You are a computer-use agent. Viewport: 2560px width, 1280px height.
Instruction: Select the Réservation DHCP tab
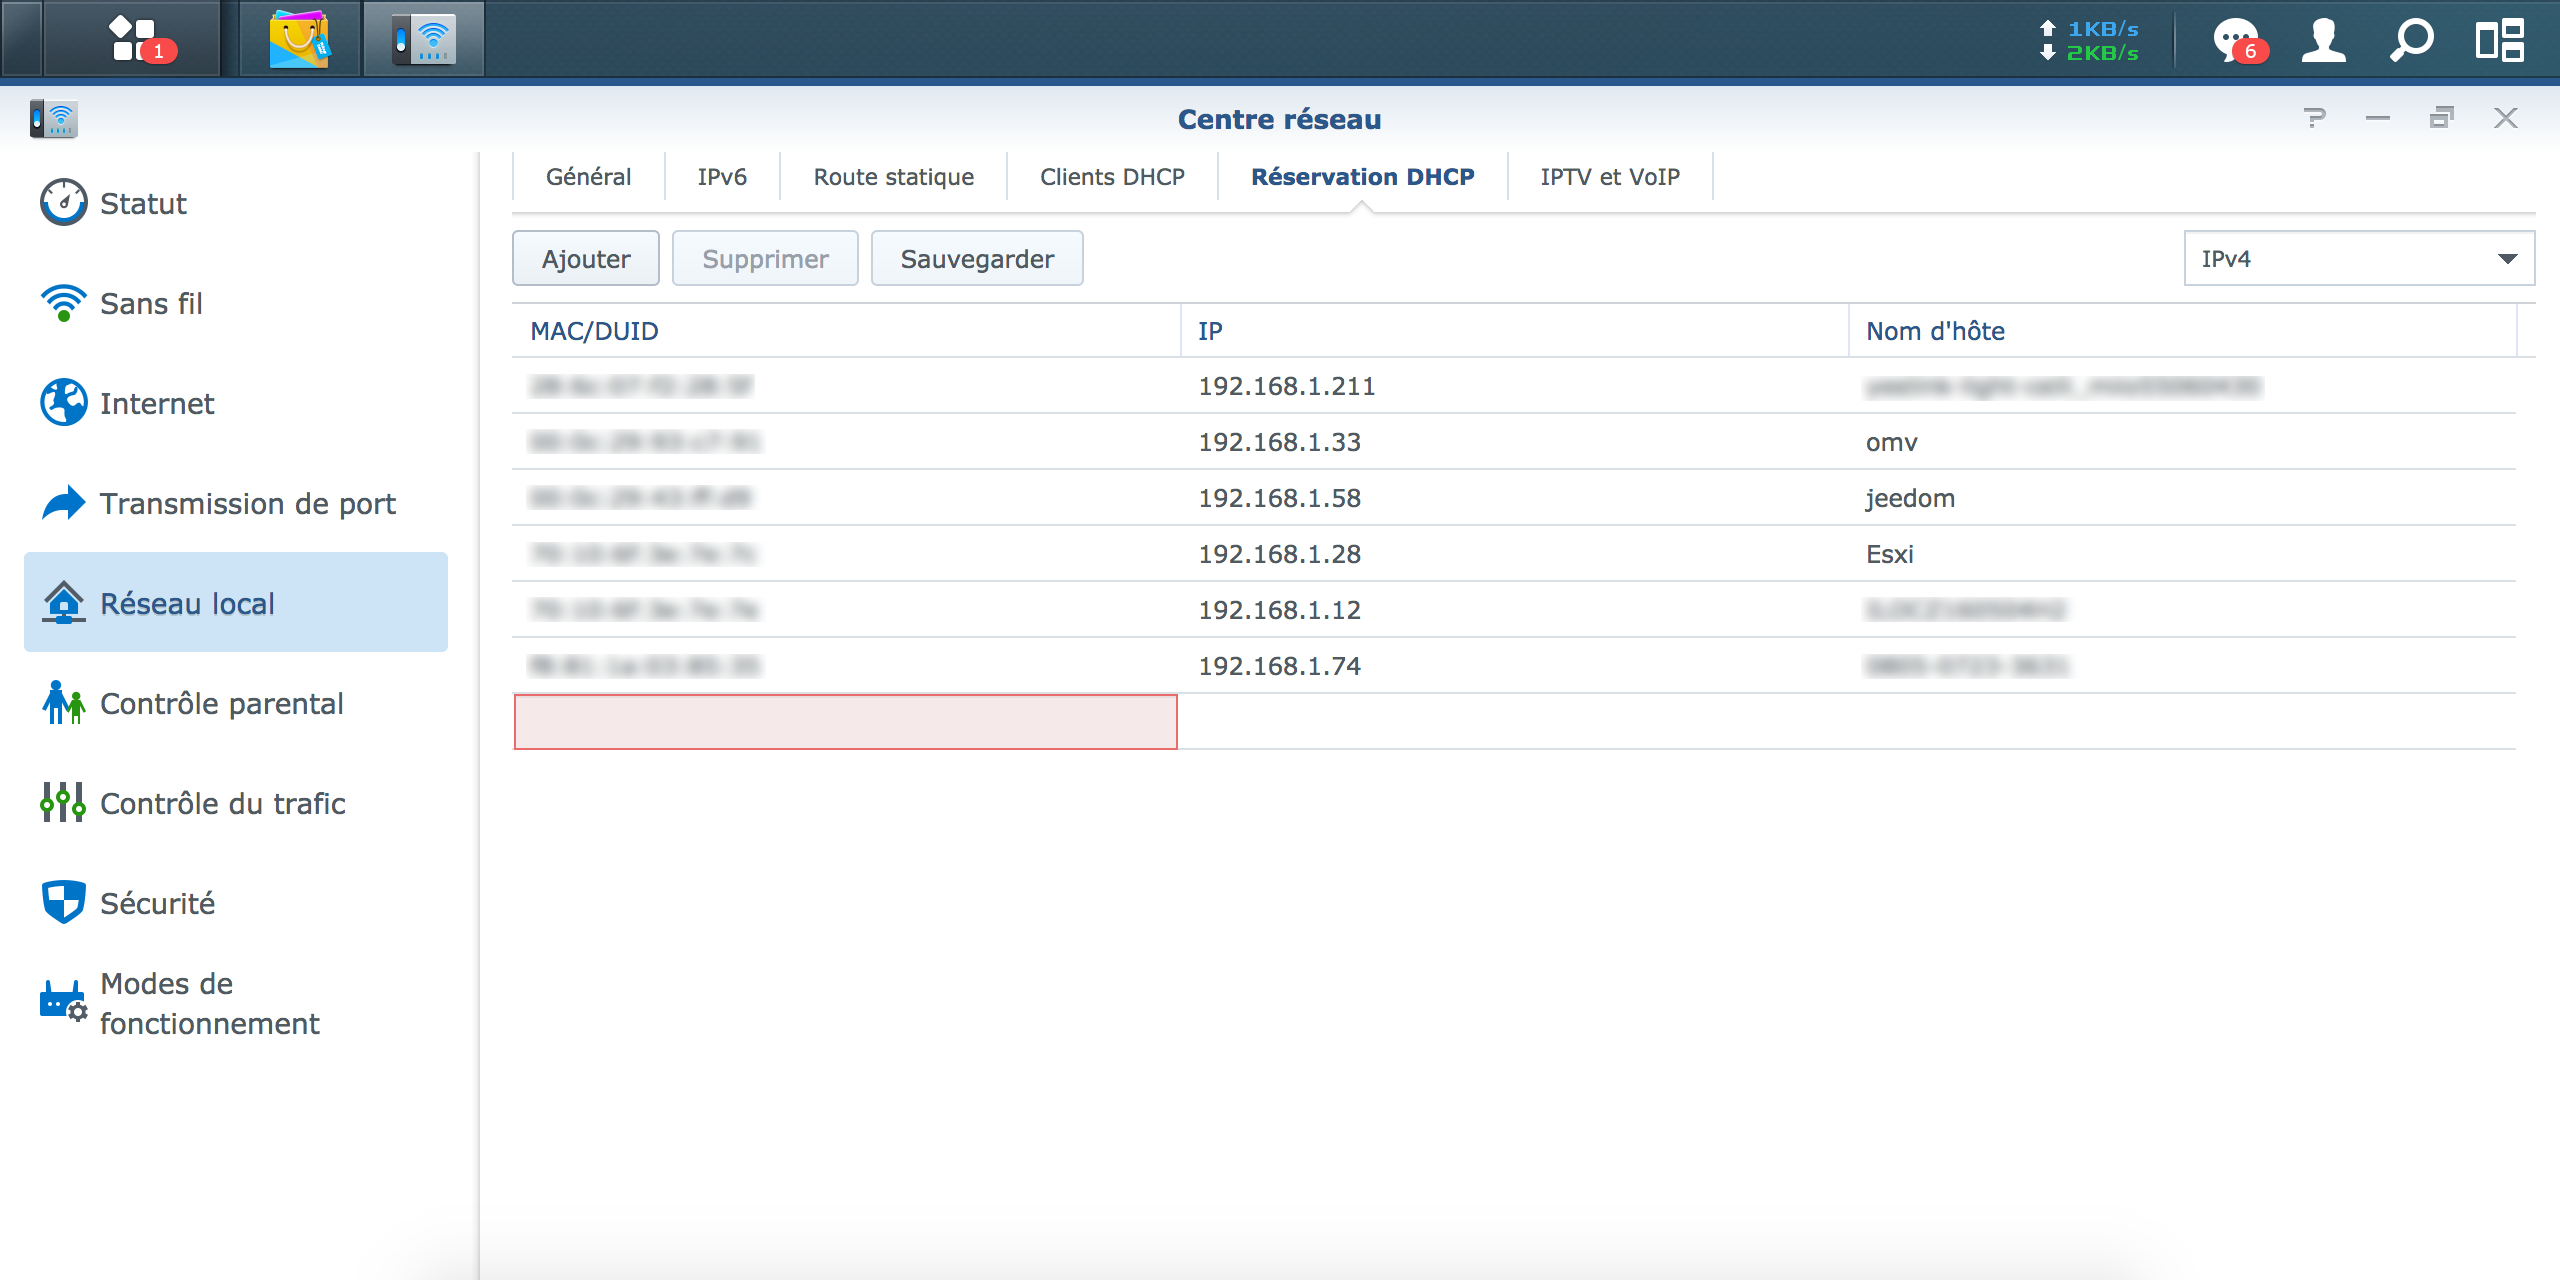point(1363,177)
